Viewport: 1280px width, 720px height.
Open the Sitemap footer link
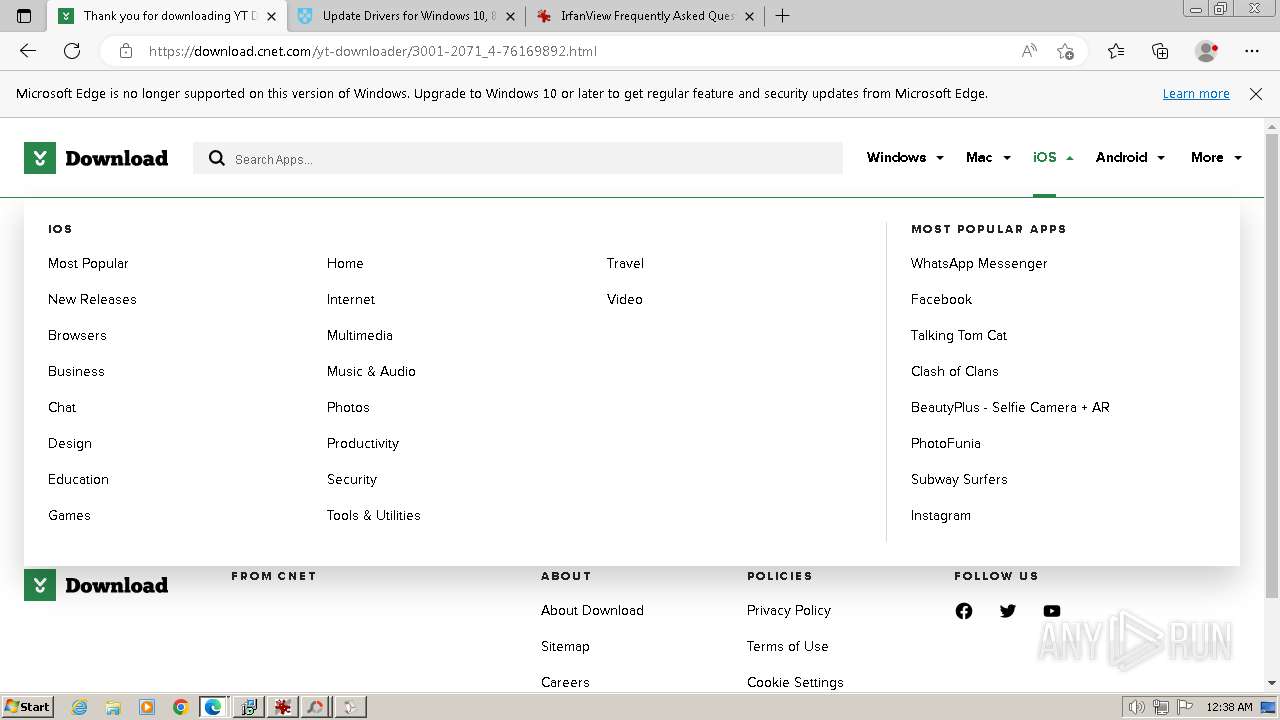pyautogui.click(x=565, y=646)
